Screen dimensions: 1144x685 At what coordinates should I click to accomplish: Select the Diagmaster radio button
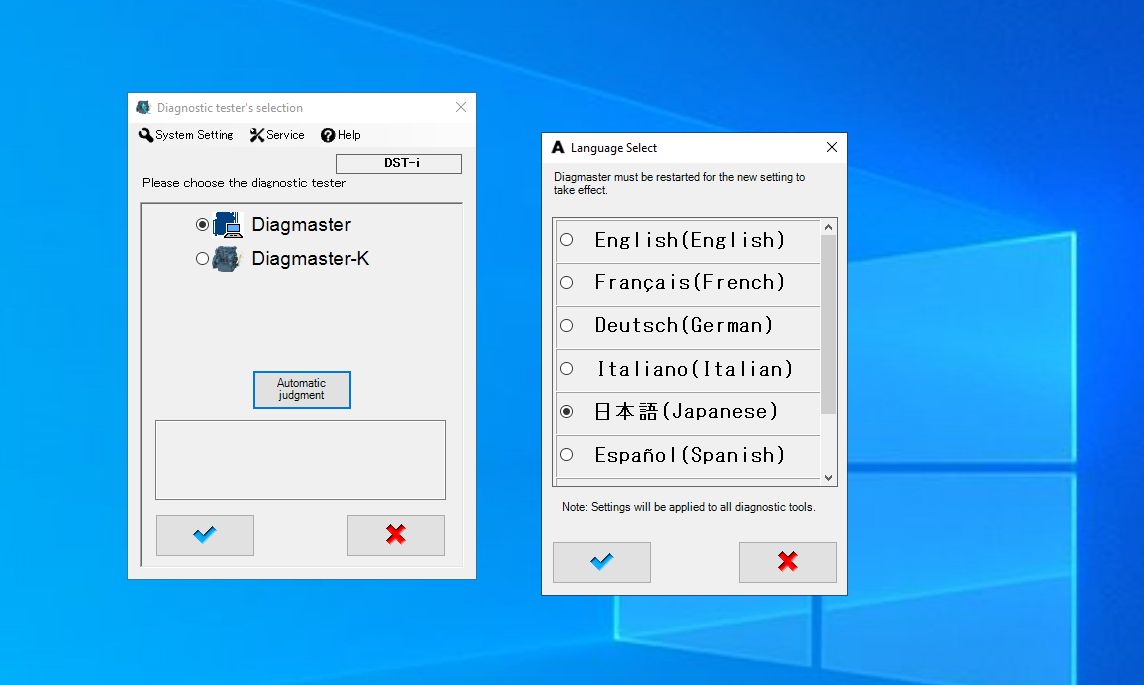pos(202,225)
